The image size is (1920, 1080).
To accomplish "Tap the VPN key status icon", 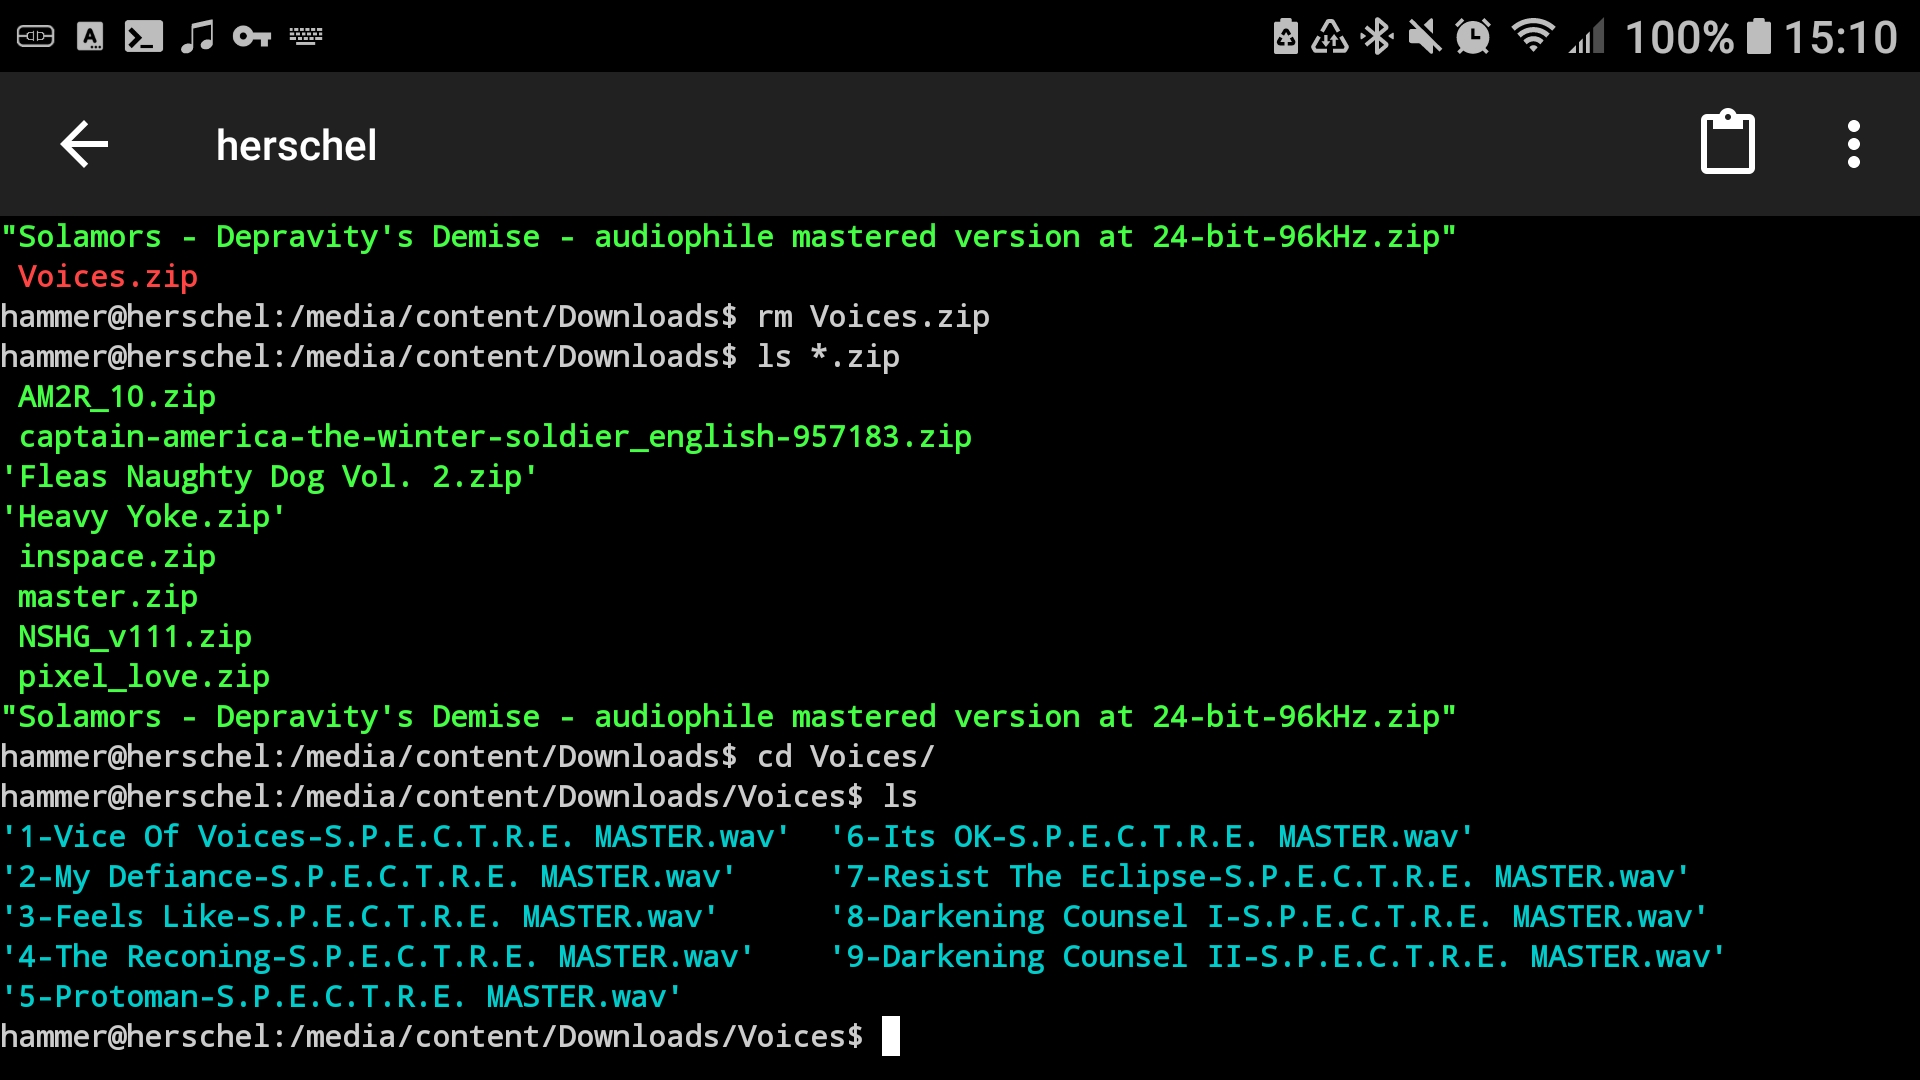I will (x=251, y=37).
